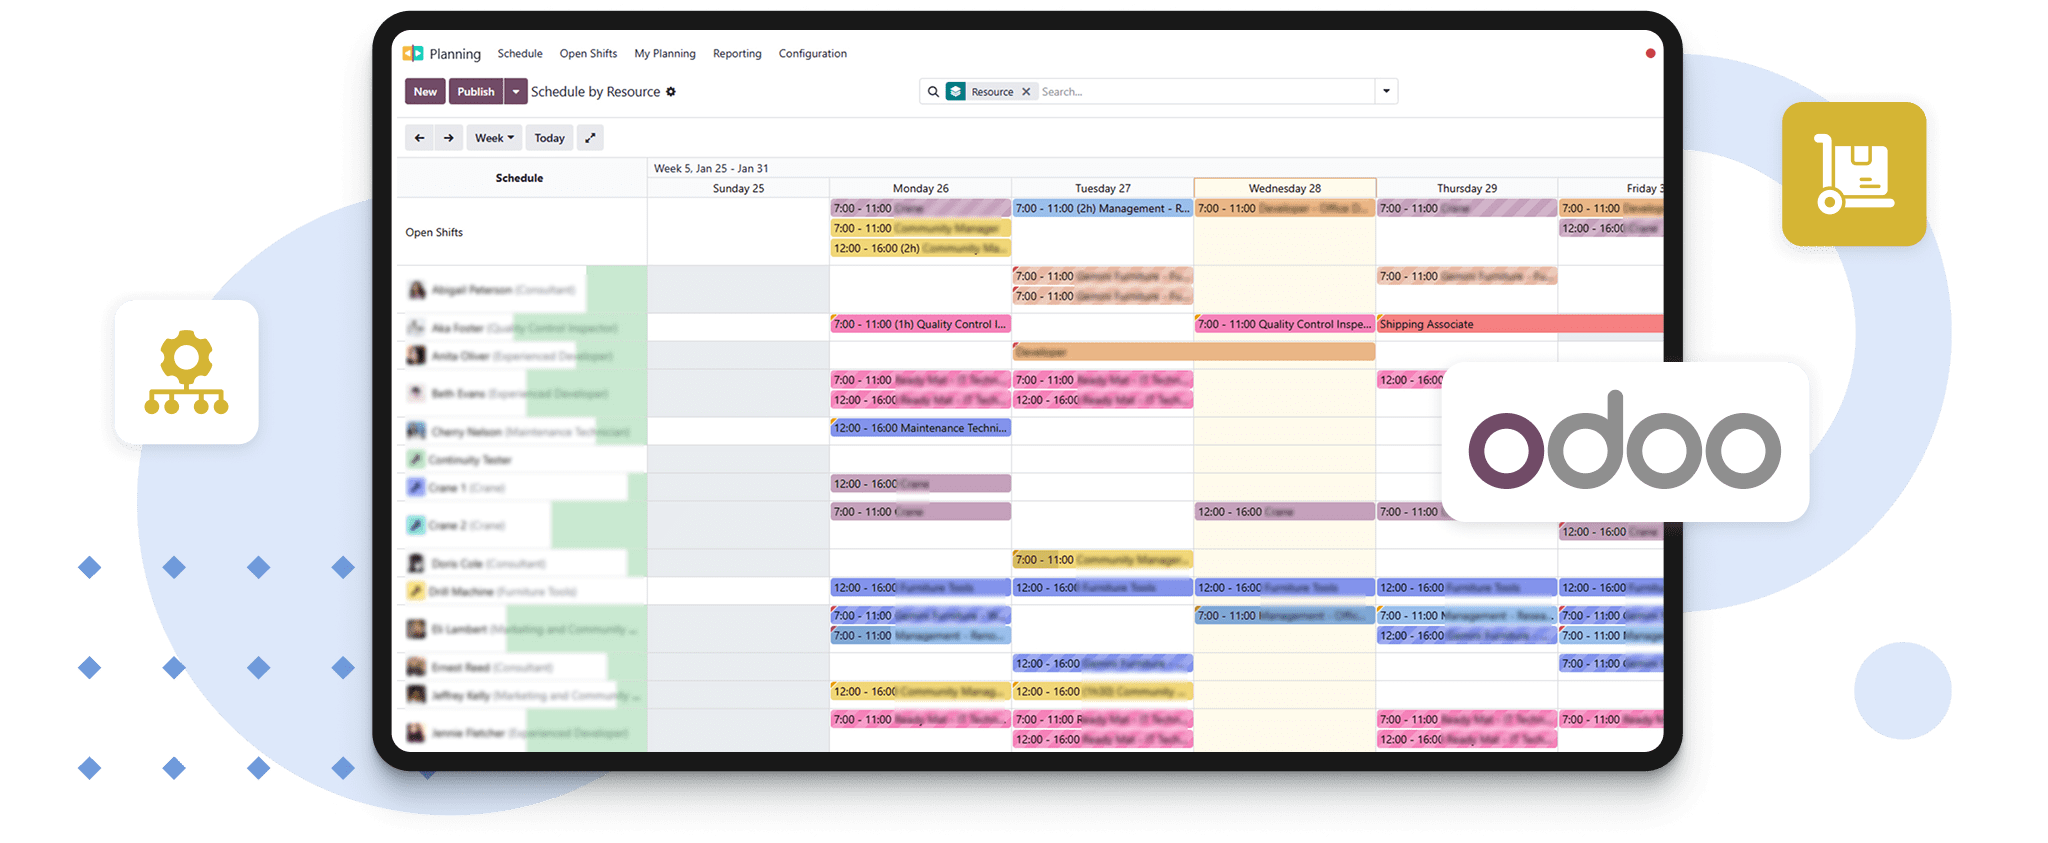This screenshot has height=843, width=2048.
Task: Remove the Resource facet with its X
Action: click(1026, 92)
